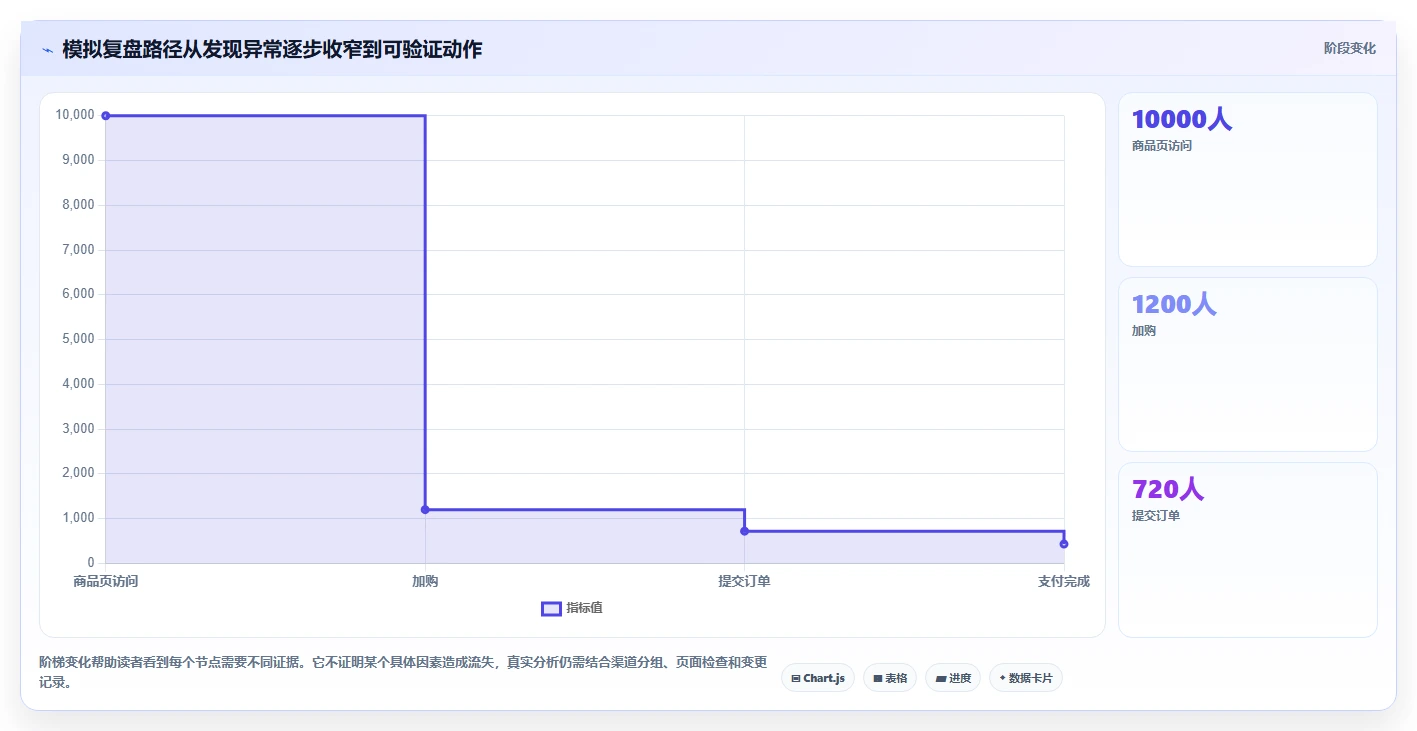Click the data point at 提交订单
The width and height of the screenshot is (1417, 731).
[x=744, y=531]
